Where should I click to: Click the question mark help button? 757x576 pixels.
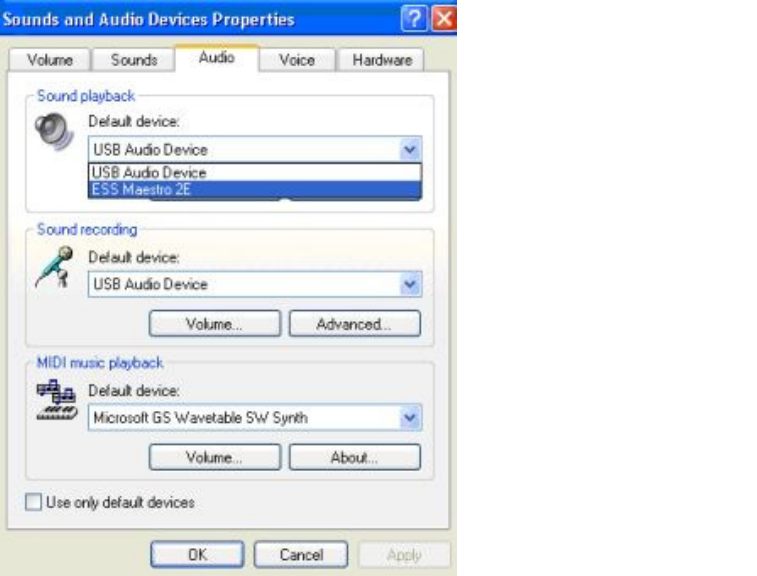click(x=414, y=18)
